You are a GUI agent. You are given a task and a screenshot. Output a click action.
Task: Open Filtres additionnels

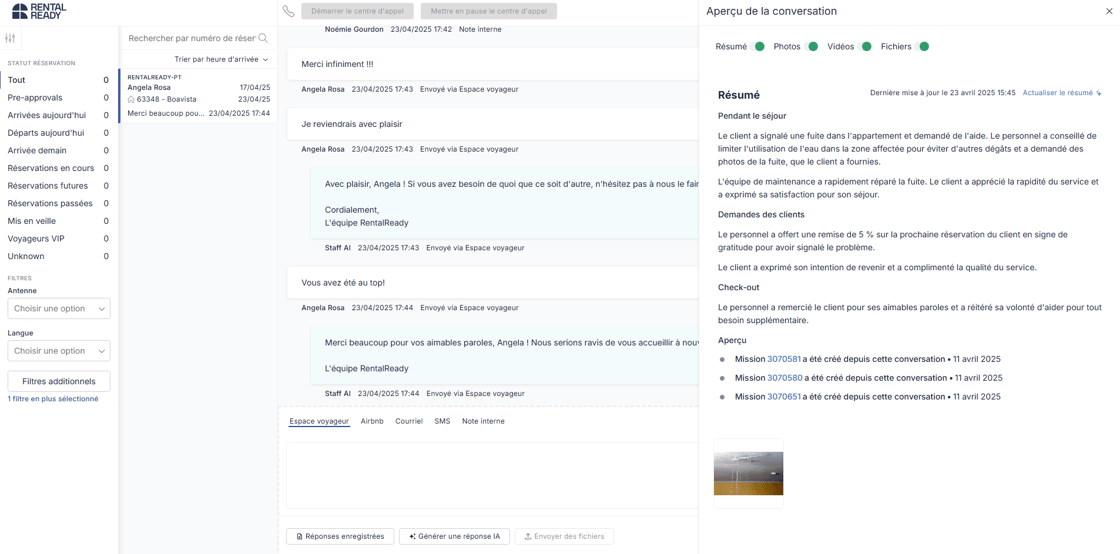59,381
